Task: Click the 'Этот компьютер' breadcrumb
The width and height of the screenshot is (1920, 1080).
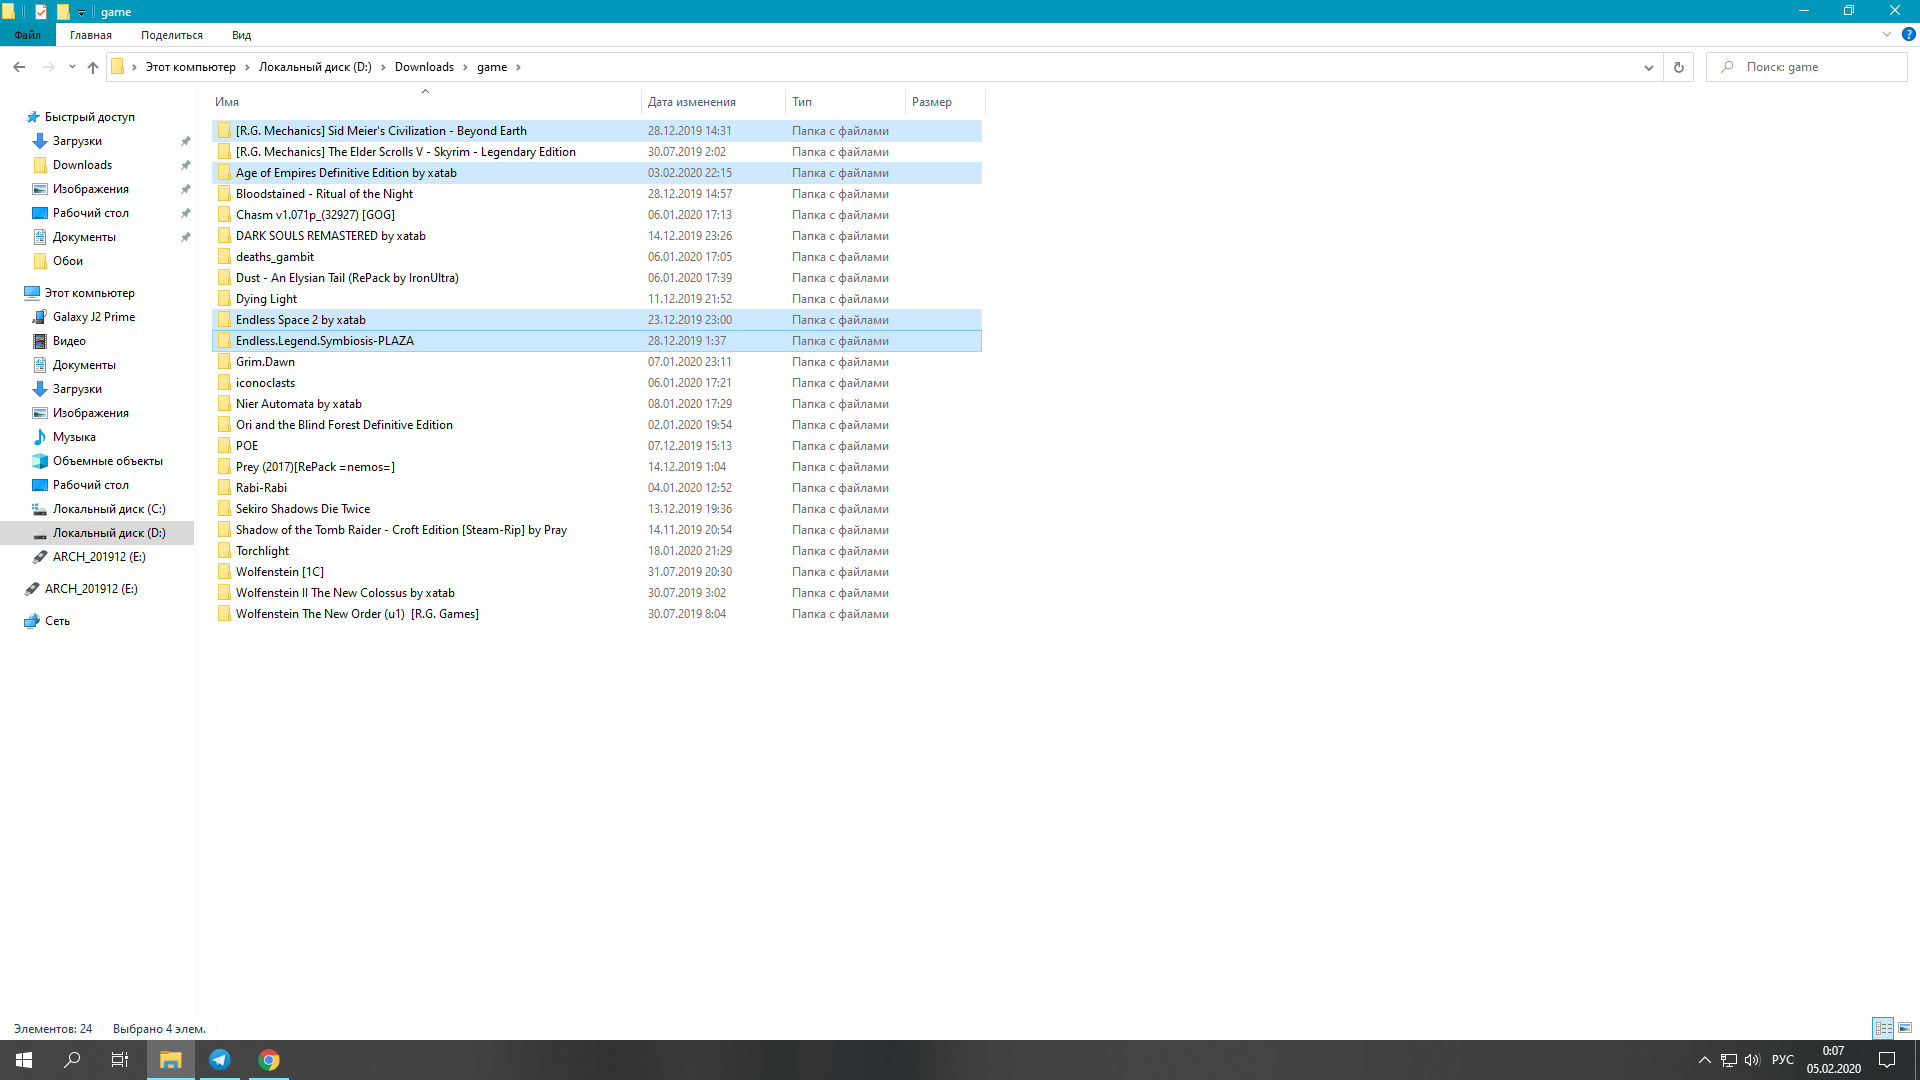Action: (191, 67)
